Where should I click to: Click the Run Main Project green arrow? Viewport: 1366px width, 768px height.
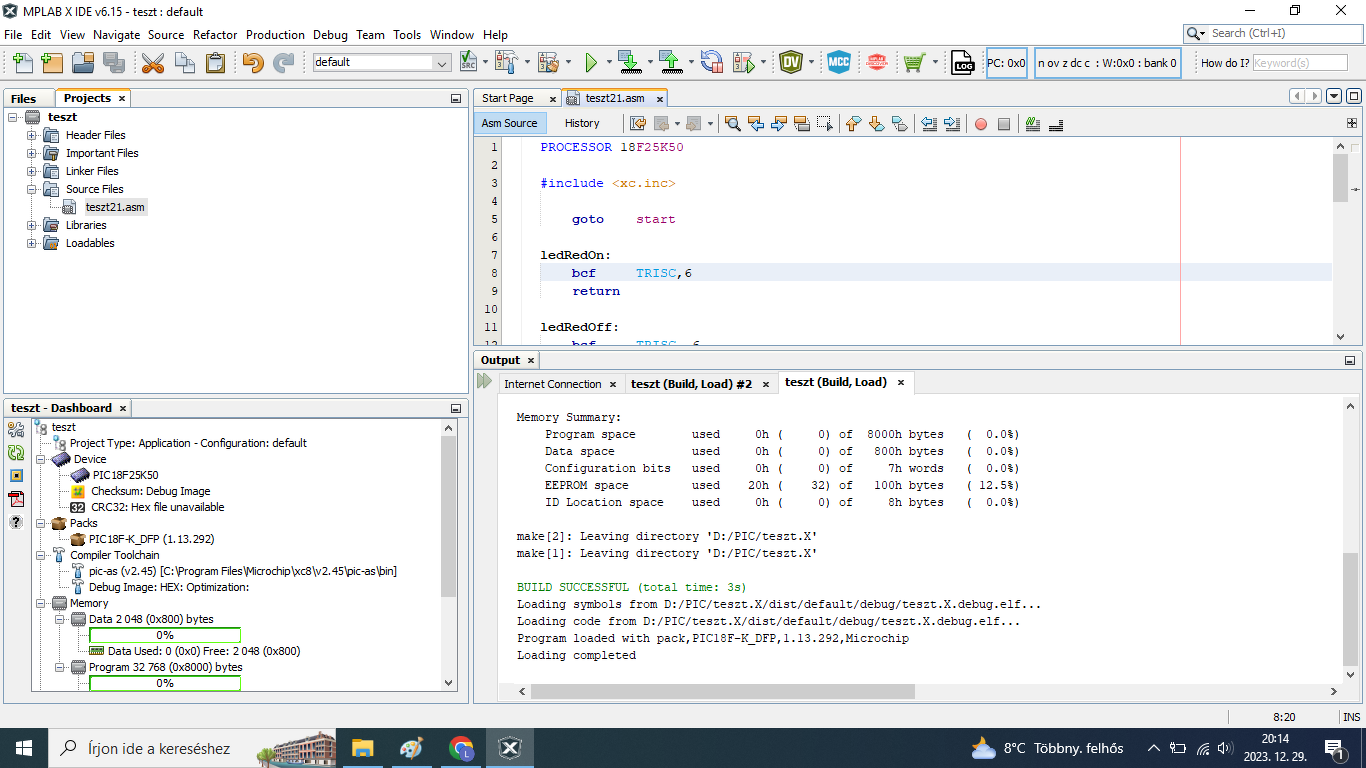pyautogui.click(x=591, y=63)
